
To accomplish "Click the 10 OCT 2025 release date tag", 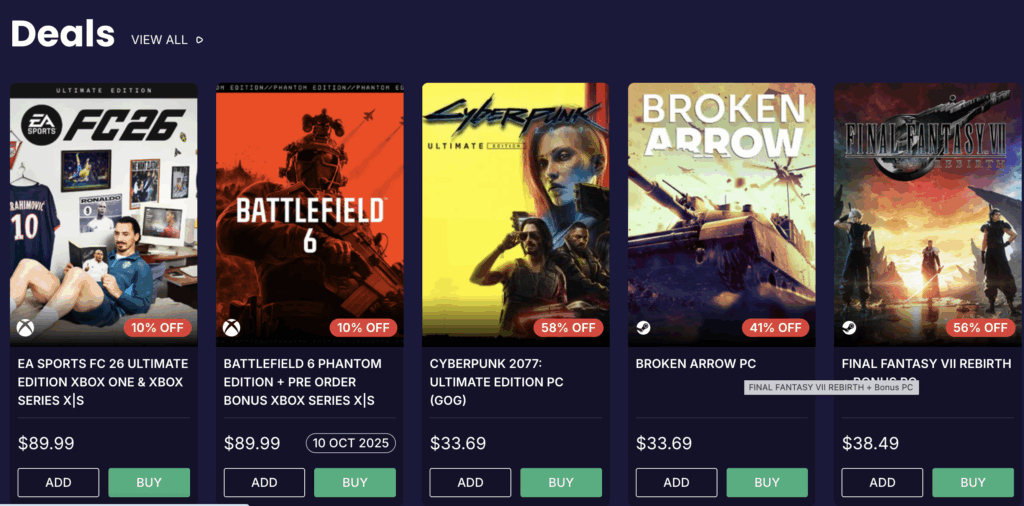I will [351, 443].
